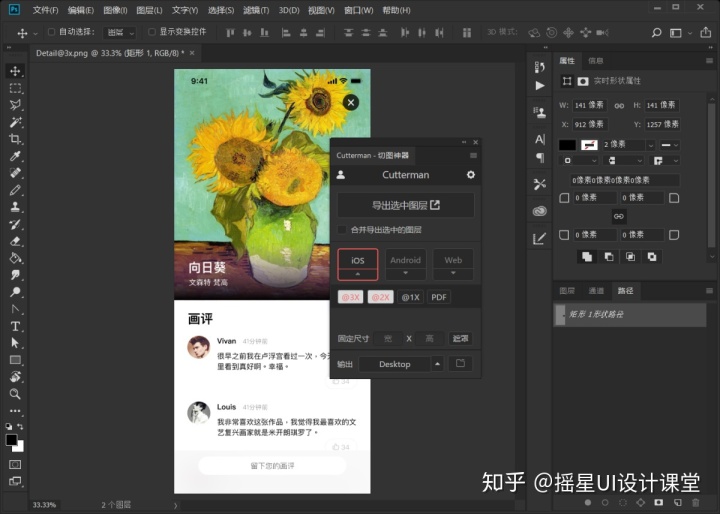Open the 文件(F) menu

[45, 10]
